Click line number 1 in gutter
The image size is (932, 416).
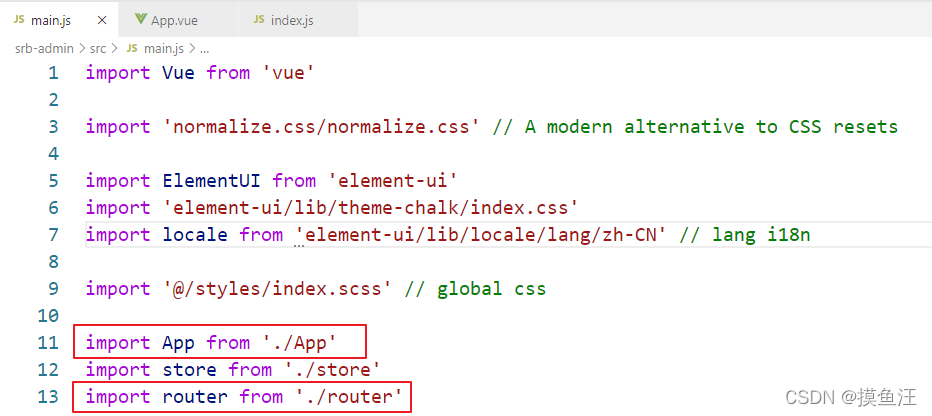tap(53, 73)
